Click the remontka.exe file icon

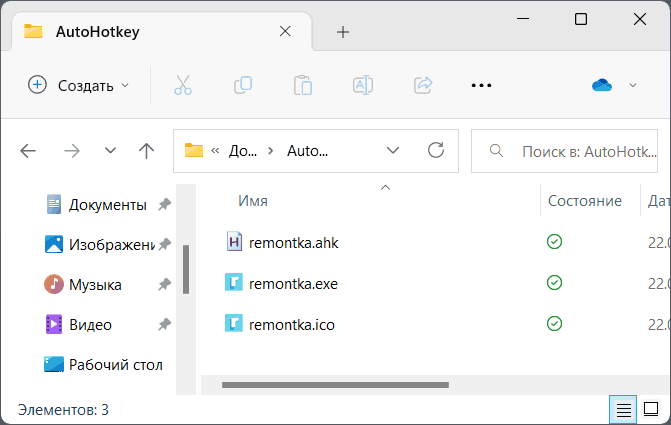[x=234, y=282]
